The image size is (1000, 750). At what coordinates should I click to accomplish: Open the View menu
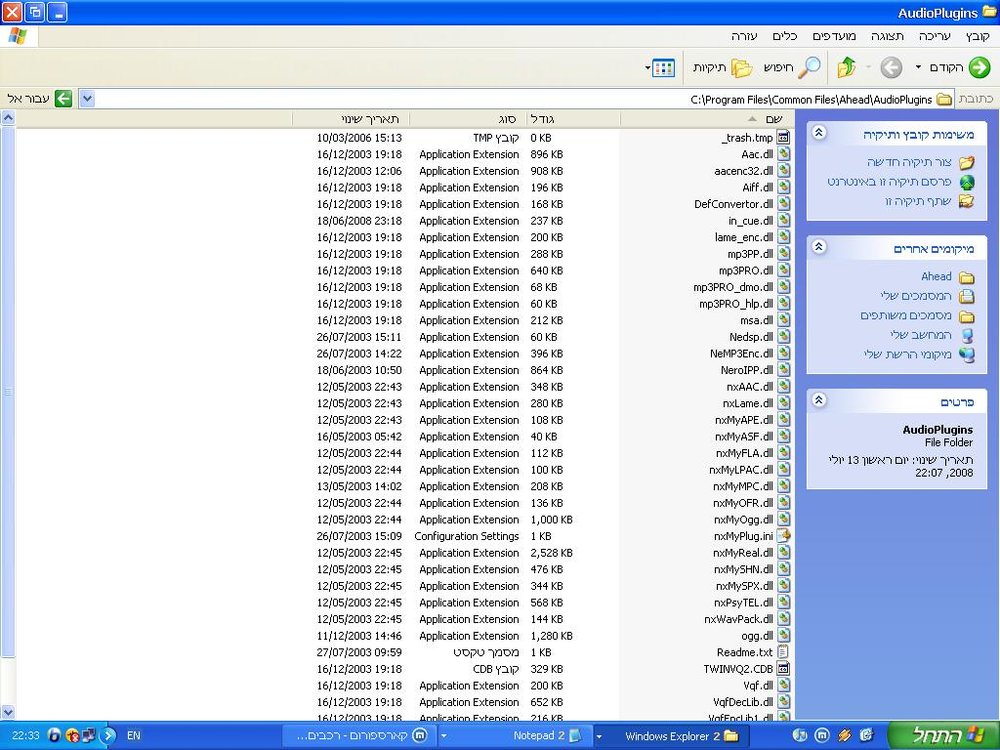pos(887,36)
